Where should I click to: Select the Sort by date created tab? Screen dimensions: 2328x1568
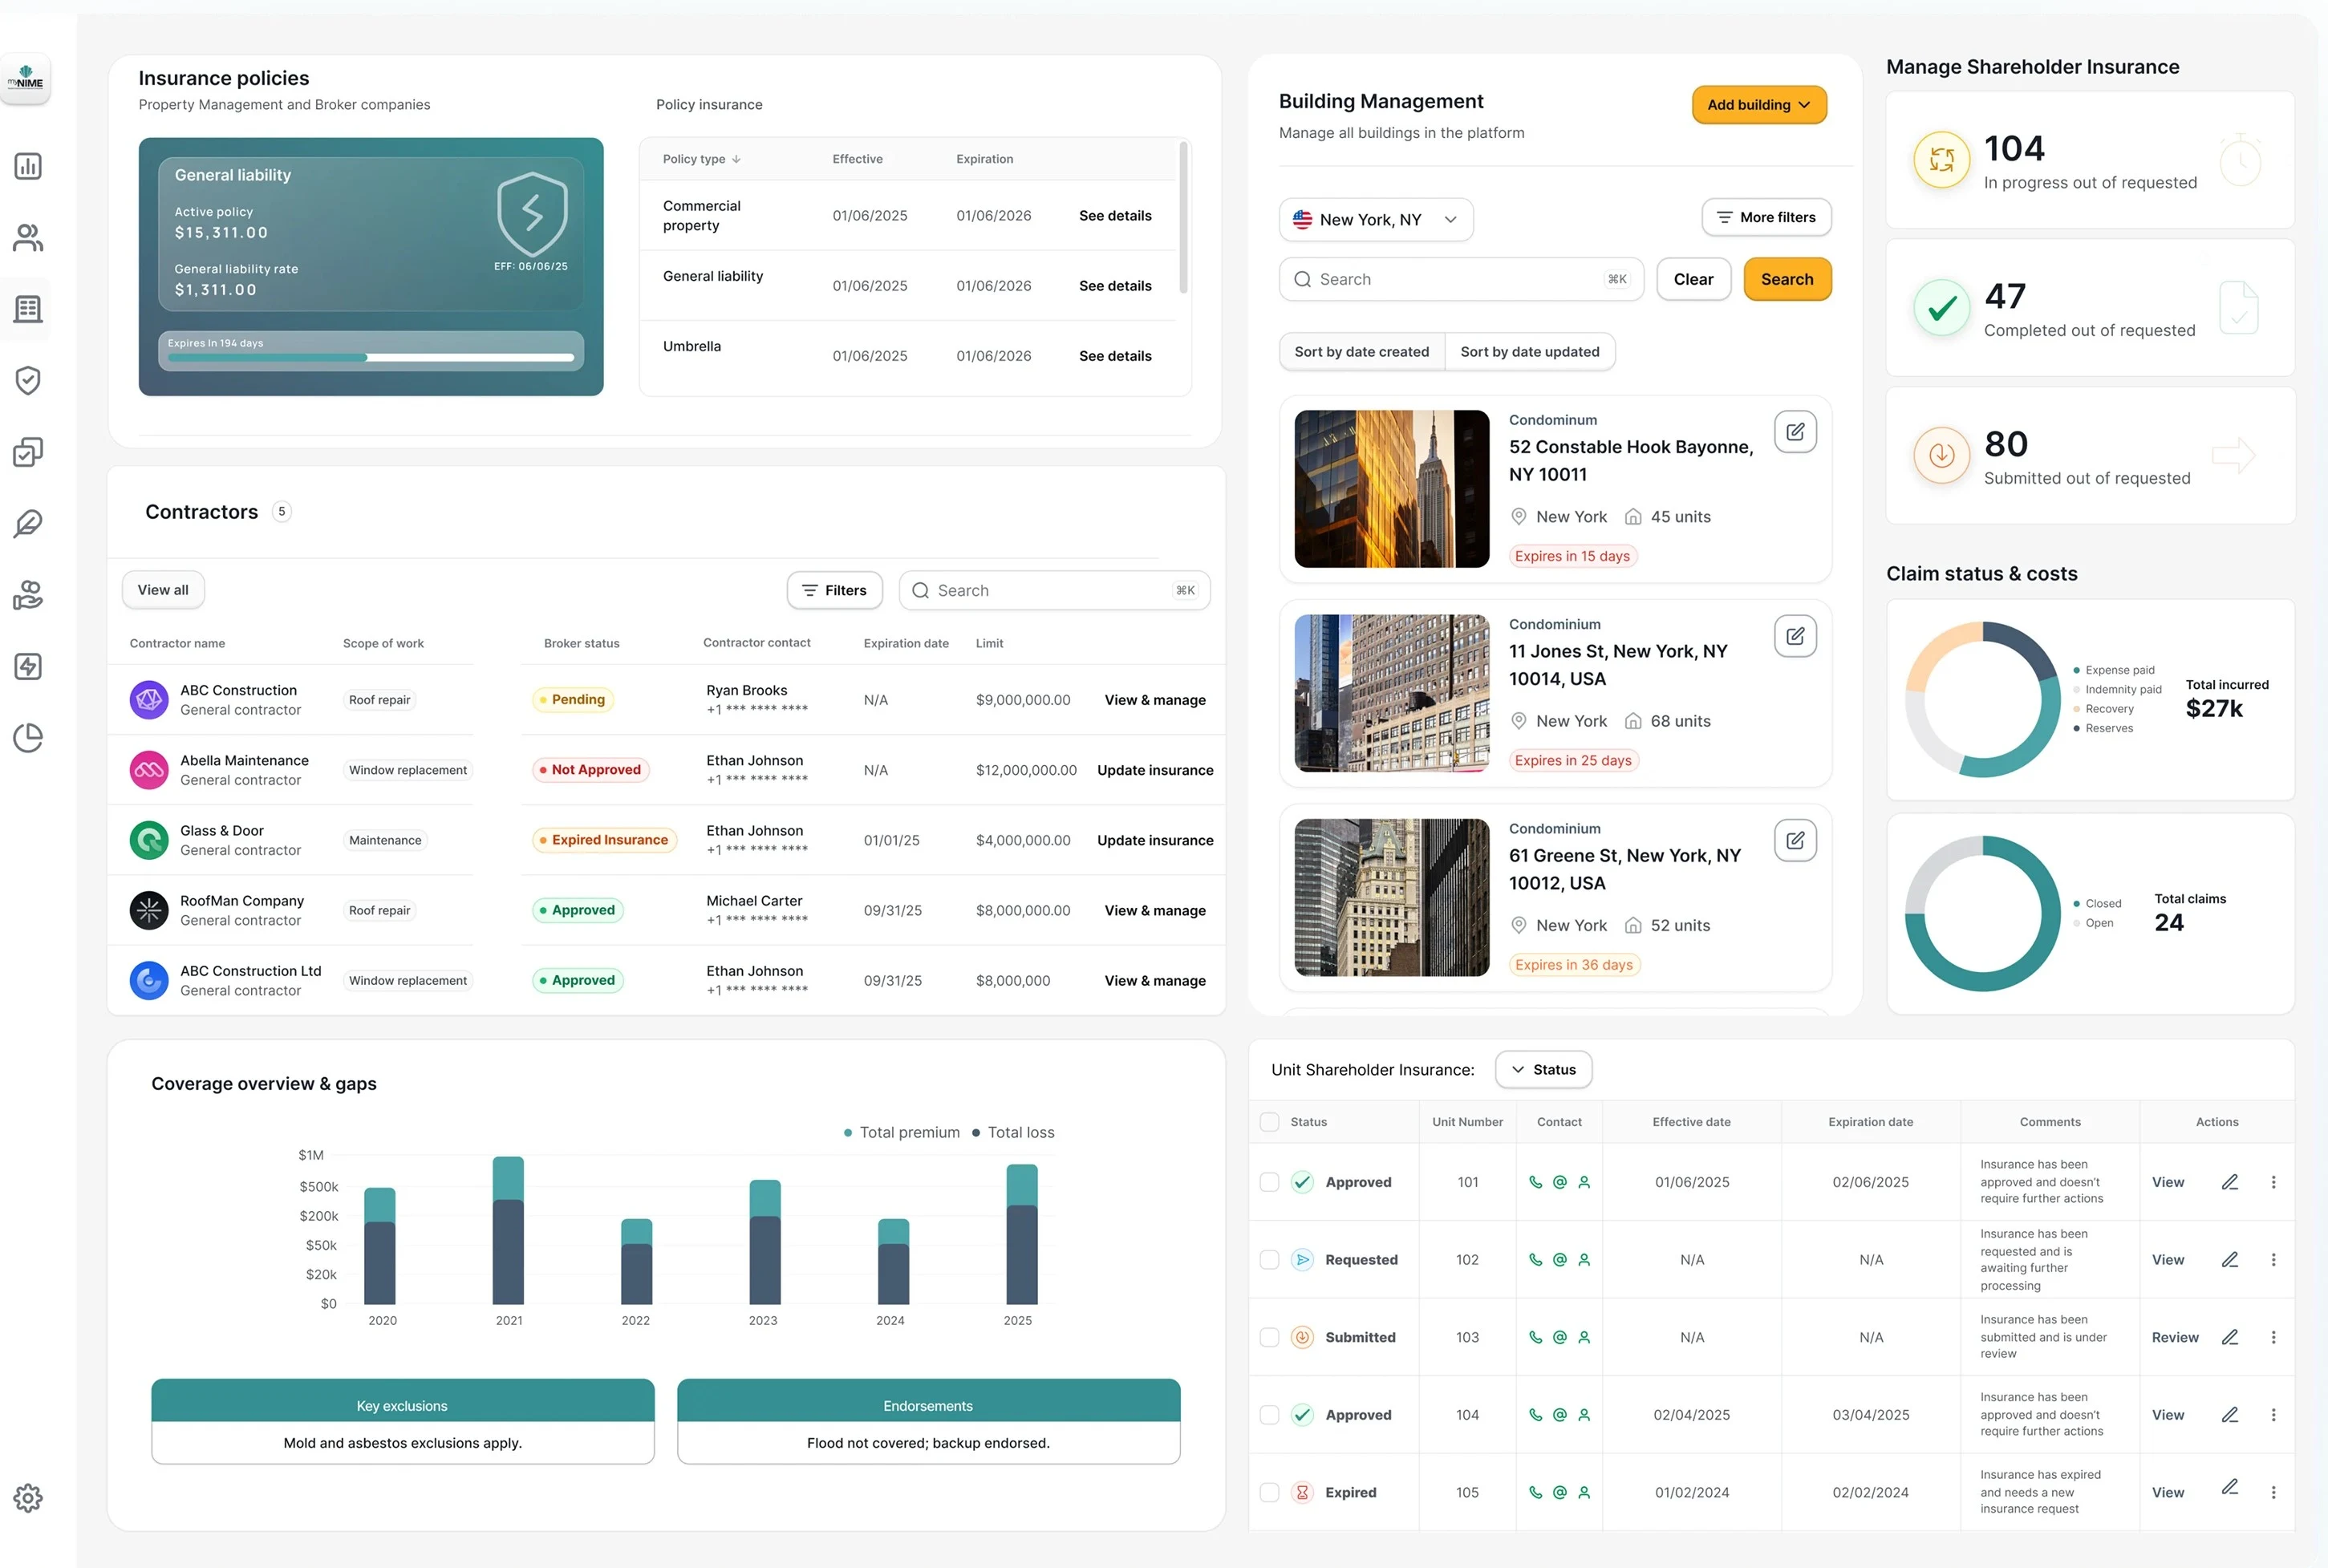pos(1361,352)
